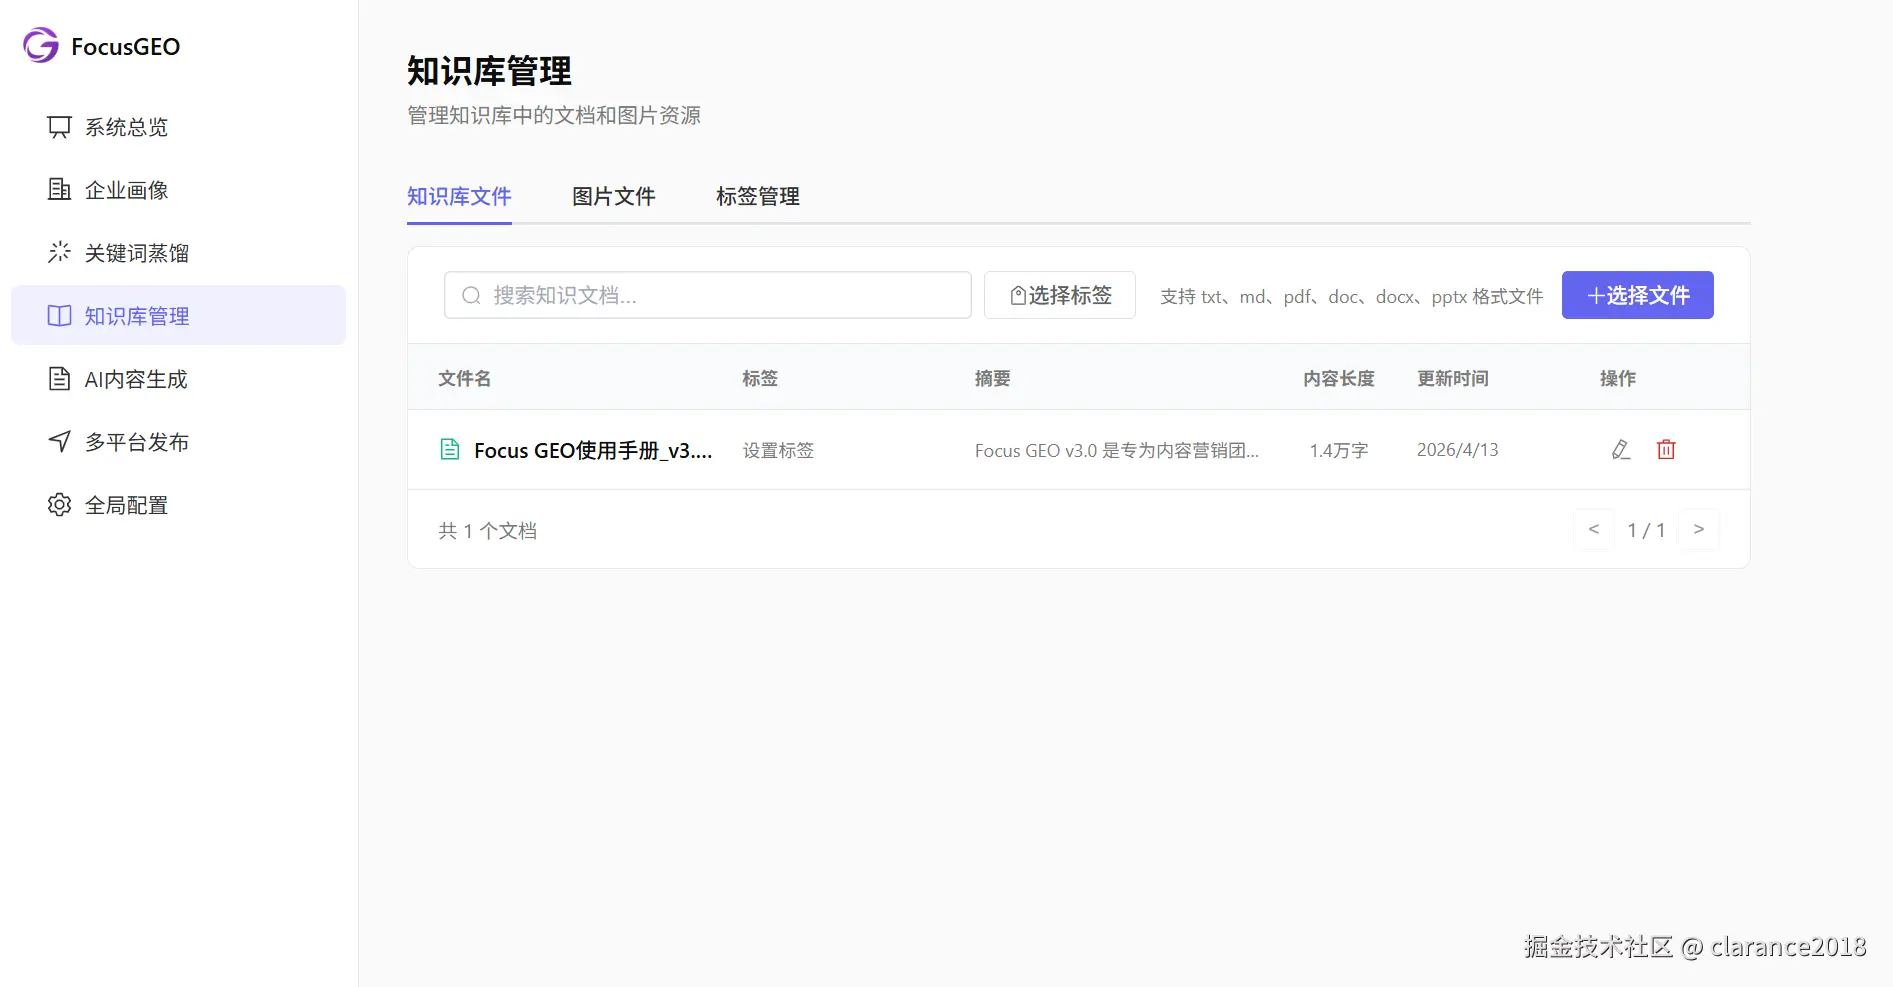Click the 知识库管理 book icon
The height and width of the screenshot is (987, 1893).
[x=59, y=315]
